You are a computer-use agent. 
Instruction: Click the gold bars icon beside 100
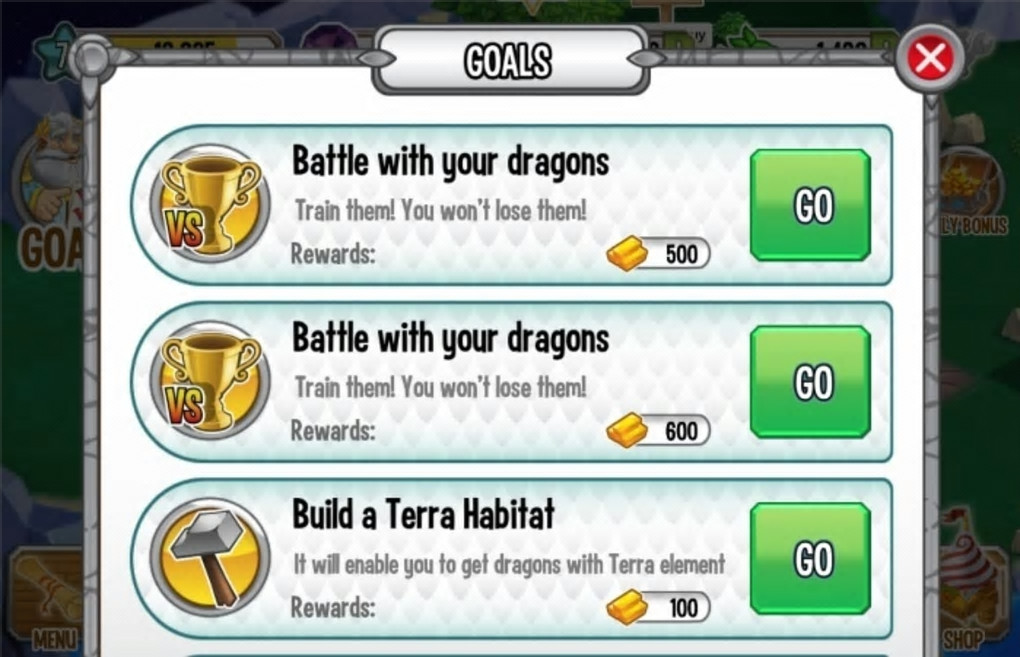(626, 608)
